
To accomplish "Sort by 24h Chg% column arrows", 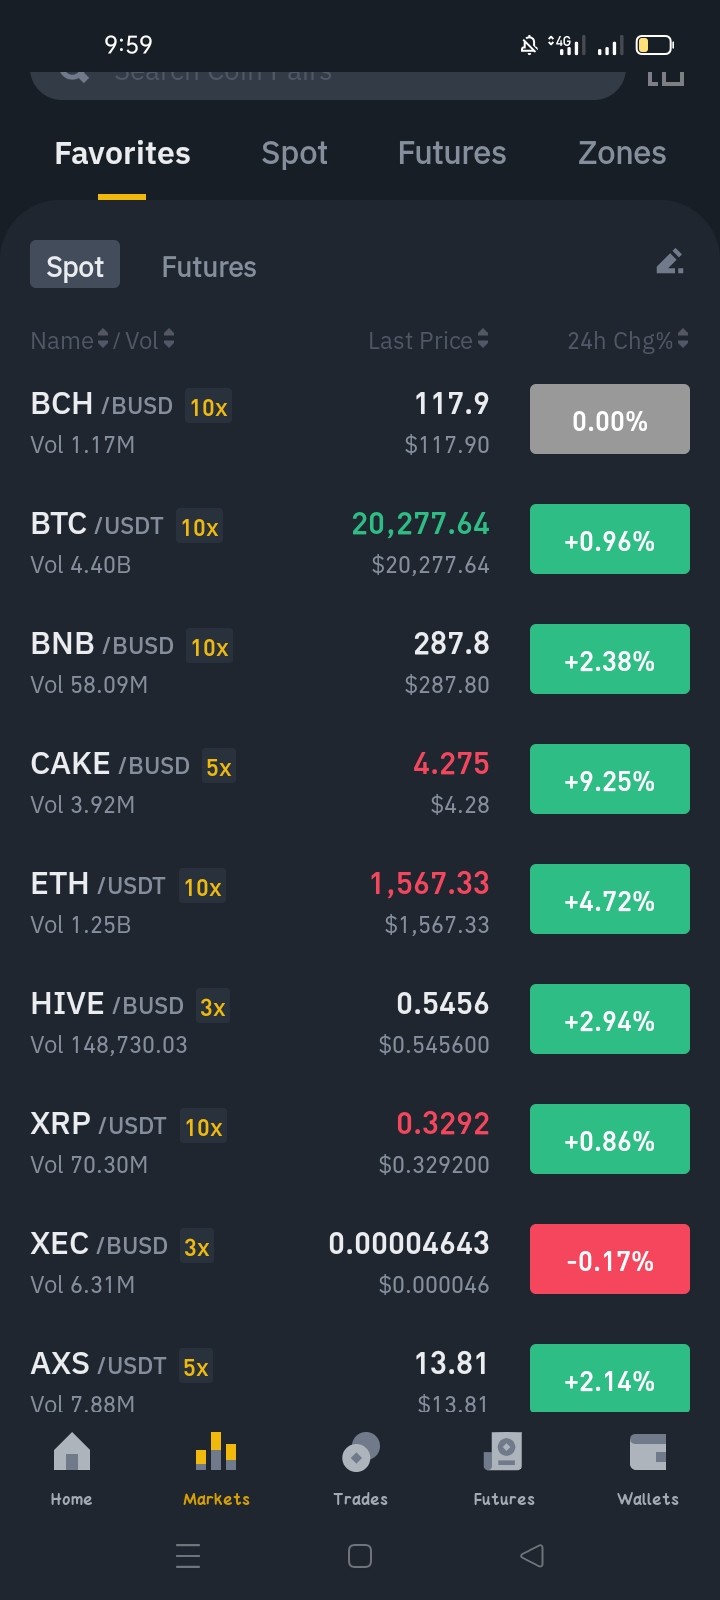I will pyautogui.click(x=683, y=340).
